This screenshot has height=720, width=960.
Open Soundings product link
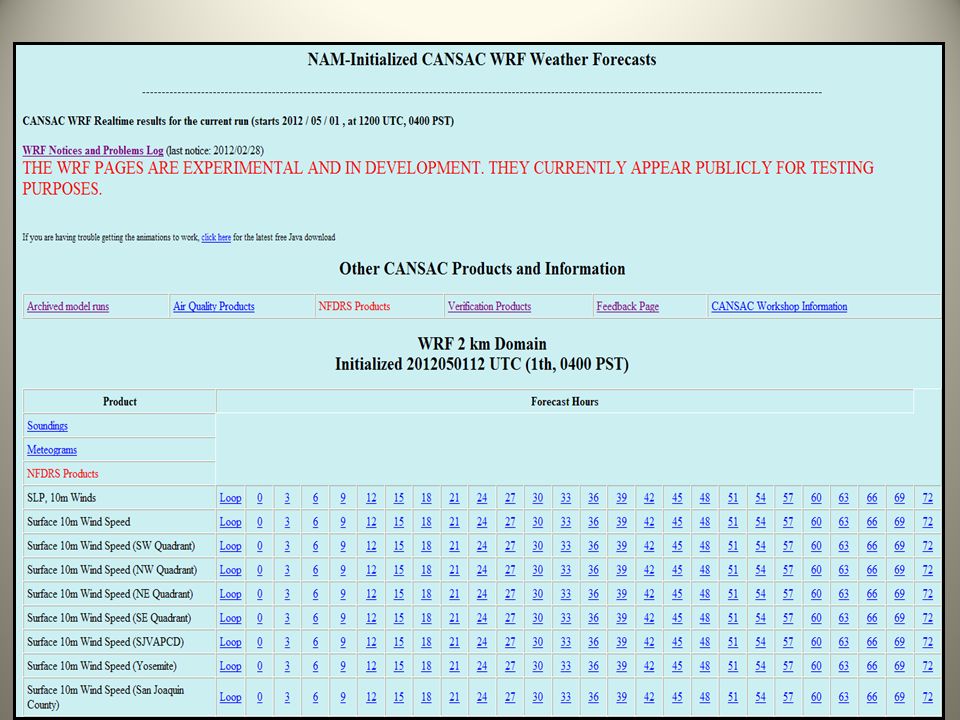(x=47, y=426)
